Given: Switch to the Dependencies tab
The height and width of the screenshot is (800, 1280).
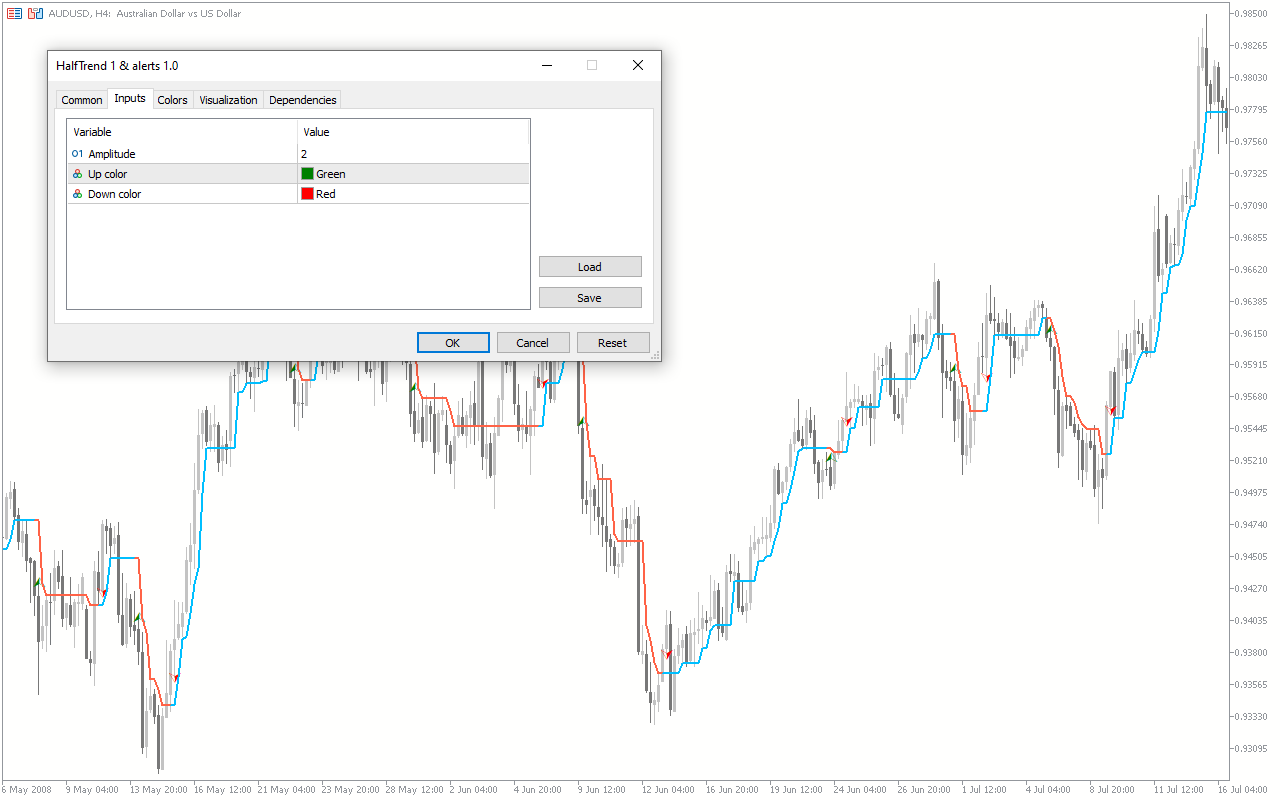Looking at the screenshot, I should pos(303,100).
